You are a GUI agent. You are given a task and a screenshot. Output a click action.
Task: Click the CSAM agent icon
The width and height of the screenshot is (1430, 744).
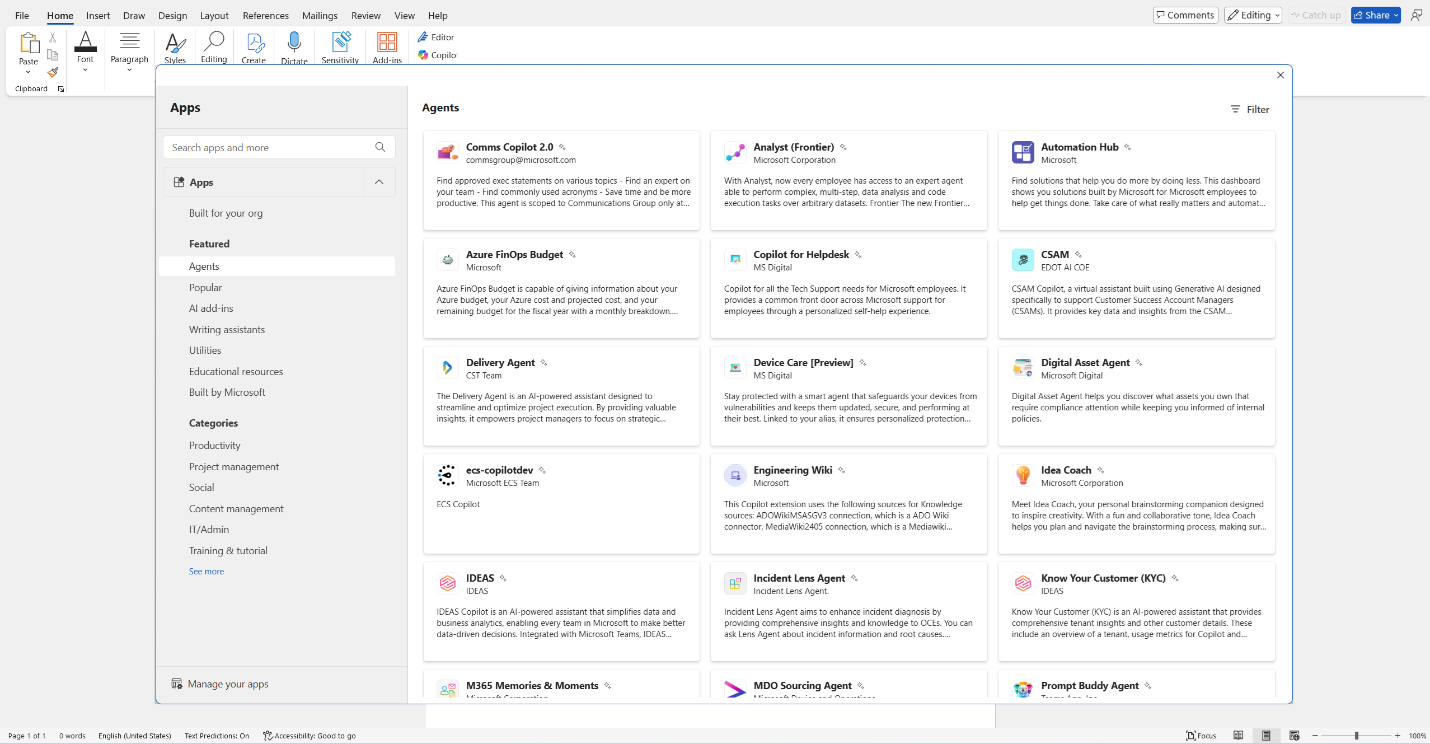[1022, 260]
